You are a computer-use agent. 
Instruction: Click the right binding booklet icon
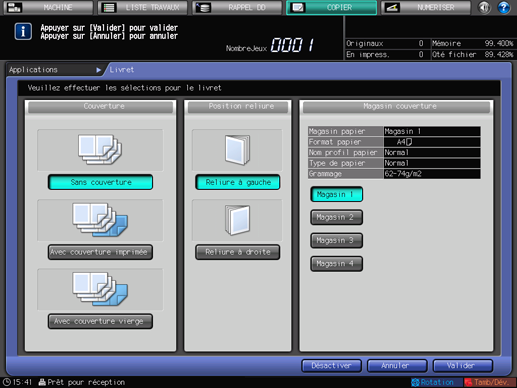point(237,220)
